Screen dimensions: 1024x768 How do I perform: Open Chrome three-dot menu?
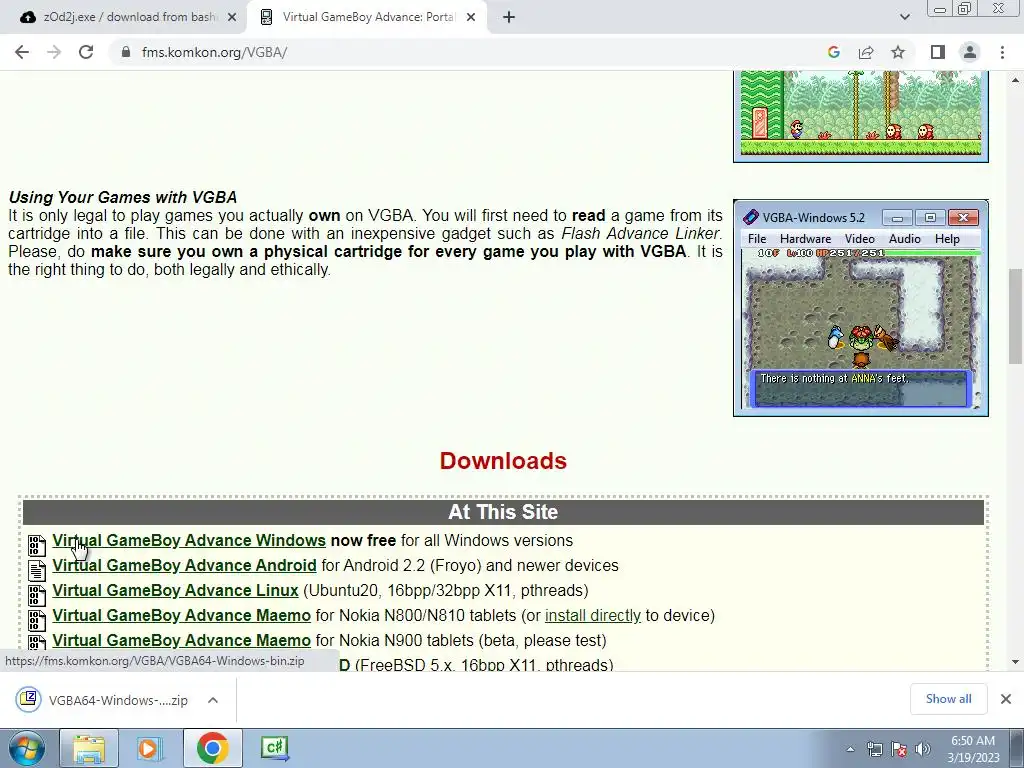pos(1002,52)
